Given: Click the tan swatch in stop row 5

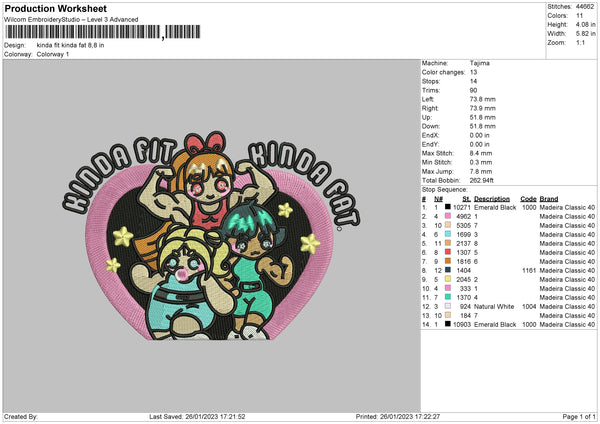Looking at the screenshot, I should click(x=447, y=243).
